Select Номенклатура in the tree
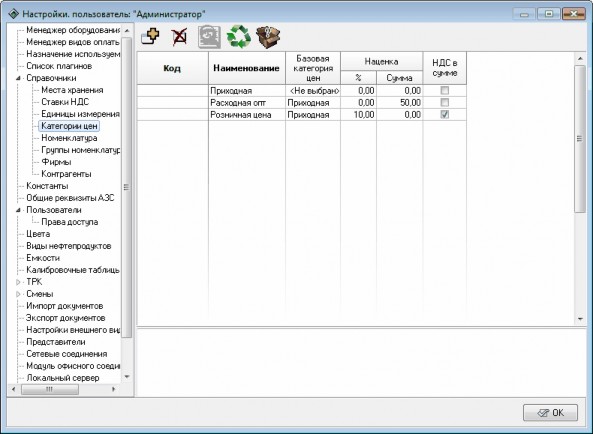Image resolution: width=593 pixels, height=434 pixels. tap(69, 138)
